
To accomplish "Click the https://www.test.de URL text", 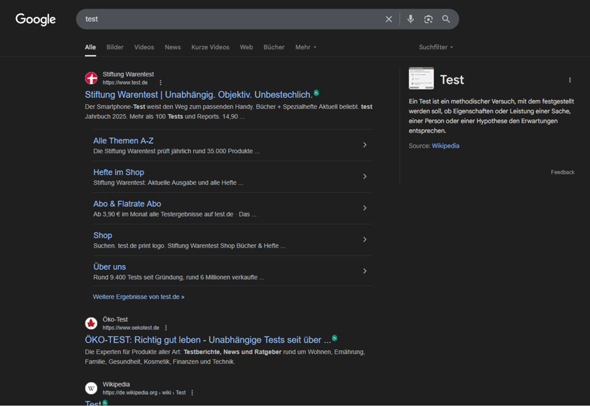I will pos(125,83).
